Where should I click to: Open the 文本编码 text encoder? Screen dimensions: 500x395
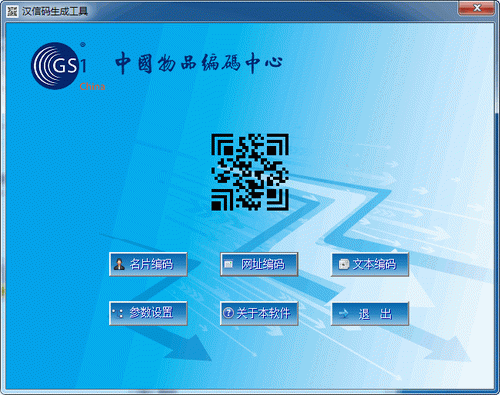(370, 264)
